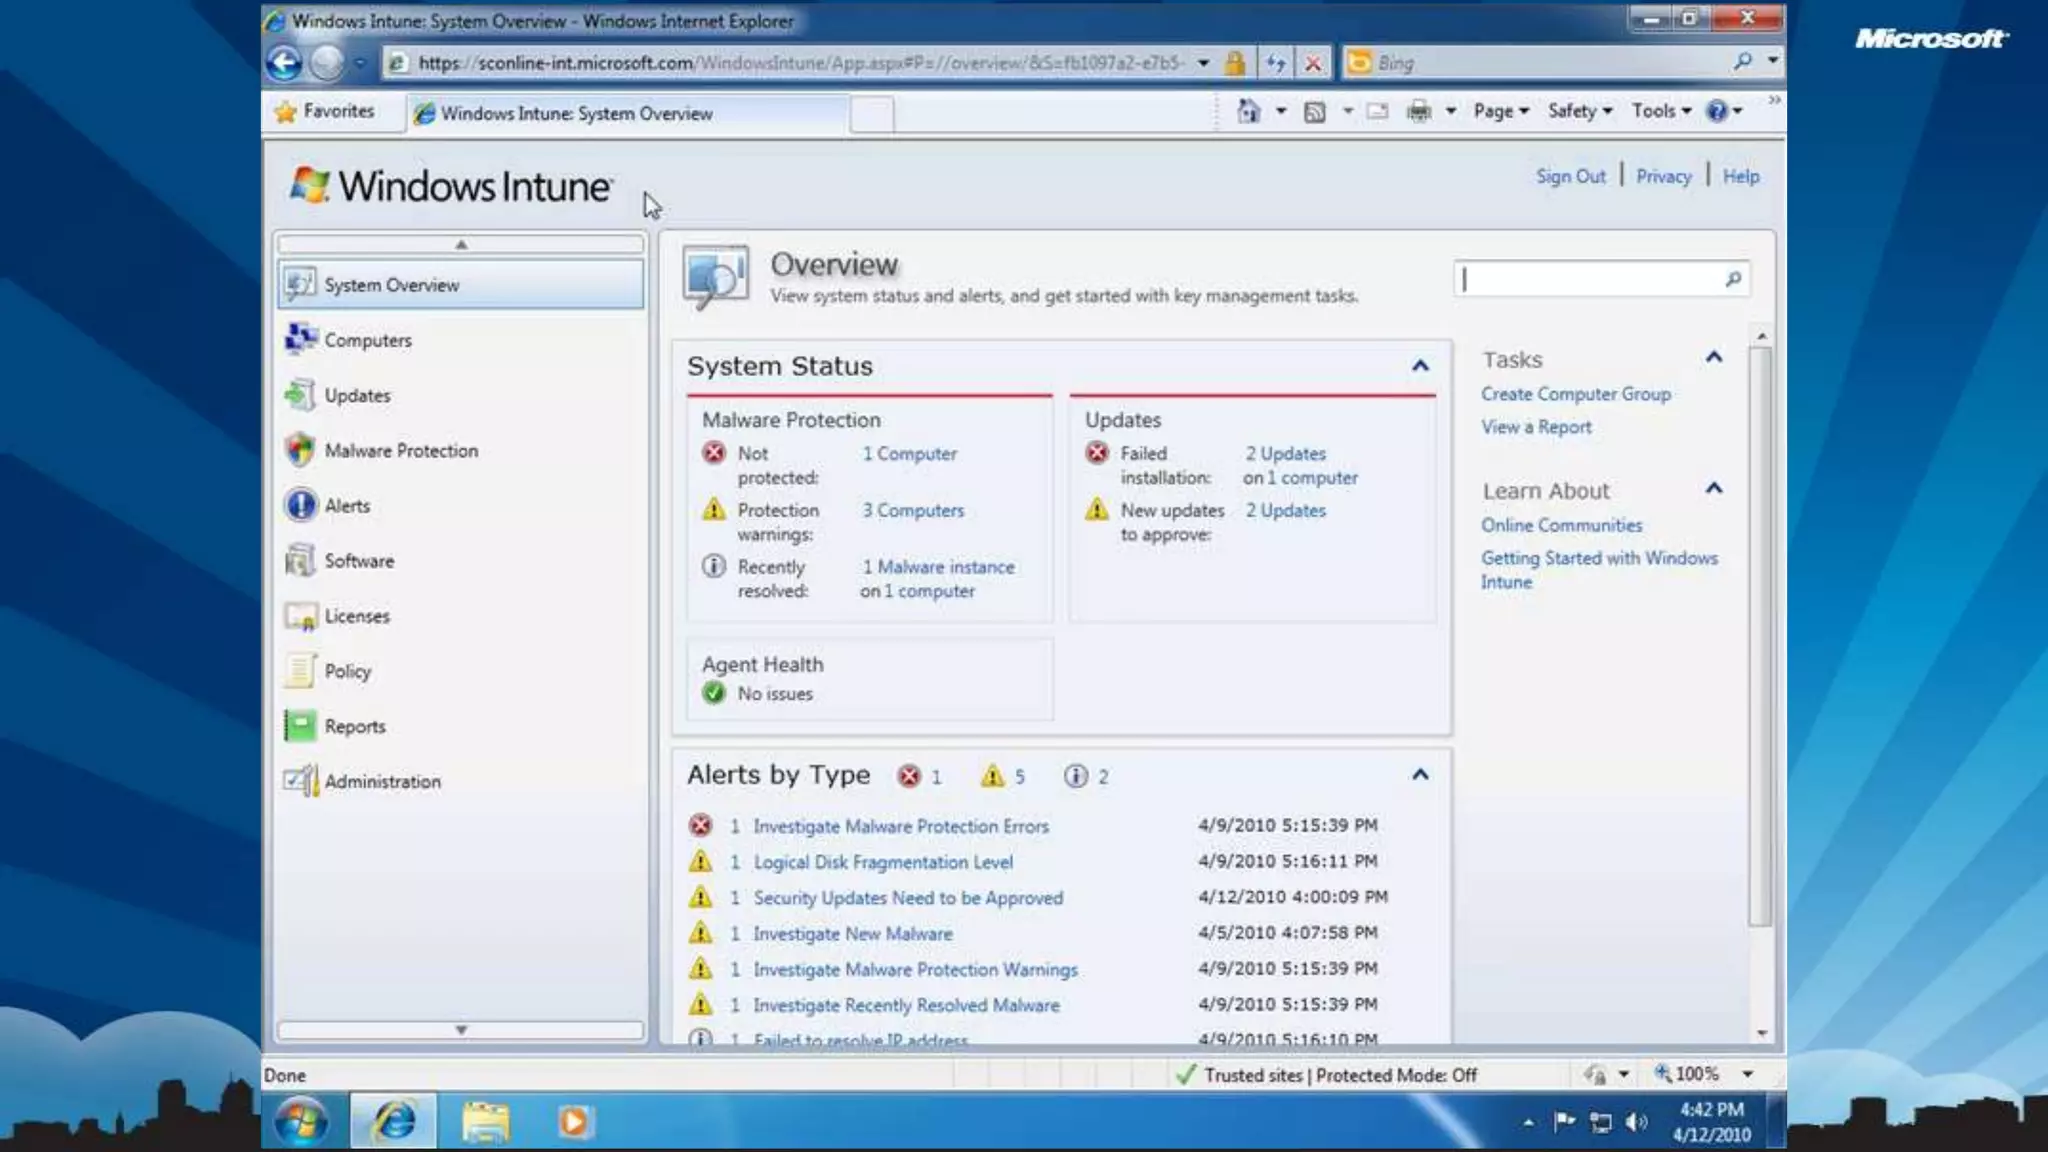Click the Sign Out link
Image resolution: width=2048 pixels, height=1152 pixels.
tap(1570, 176)
